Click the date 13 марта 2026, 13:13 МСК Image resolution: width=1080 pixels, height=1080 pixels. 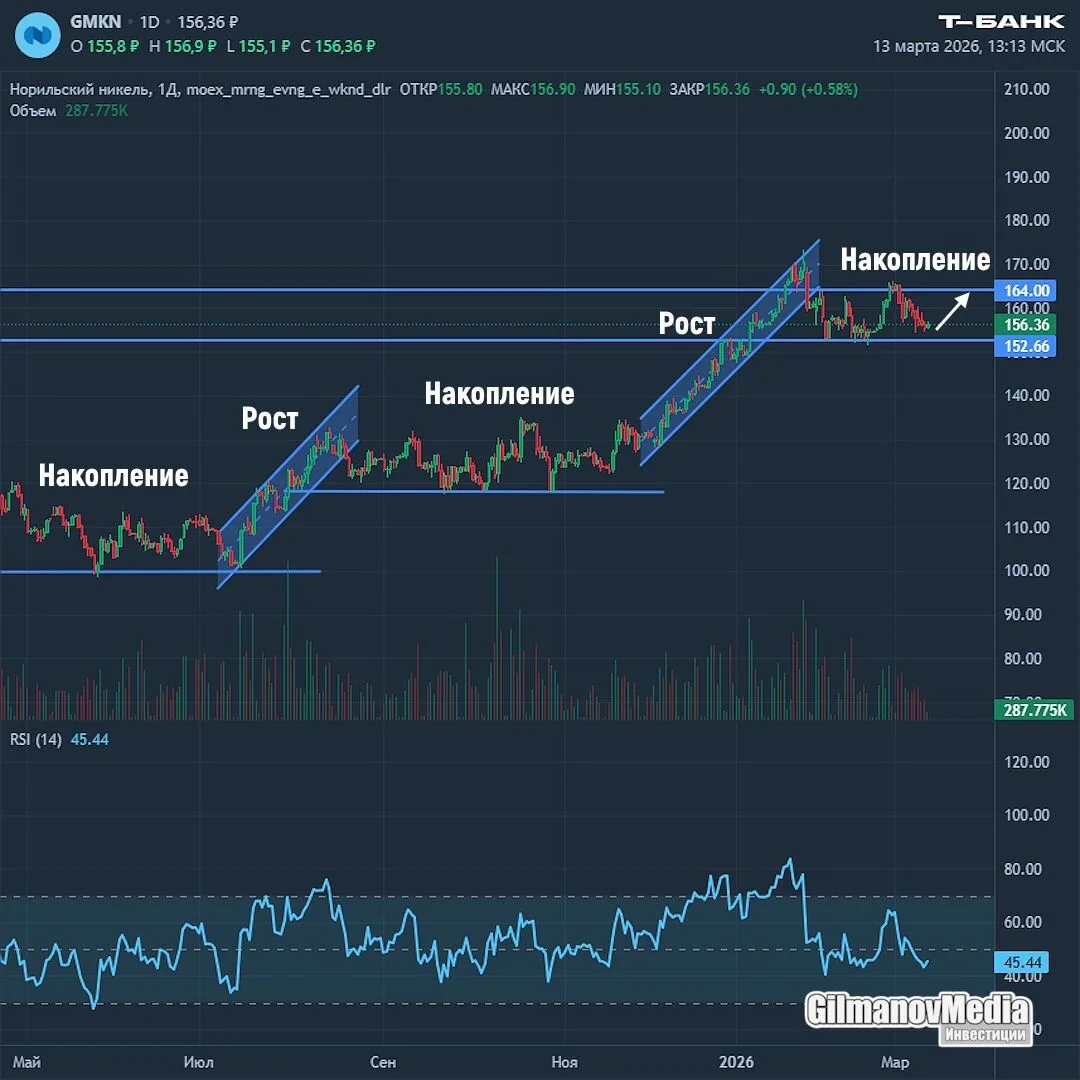click(x=969, y=46)
